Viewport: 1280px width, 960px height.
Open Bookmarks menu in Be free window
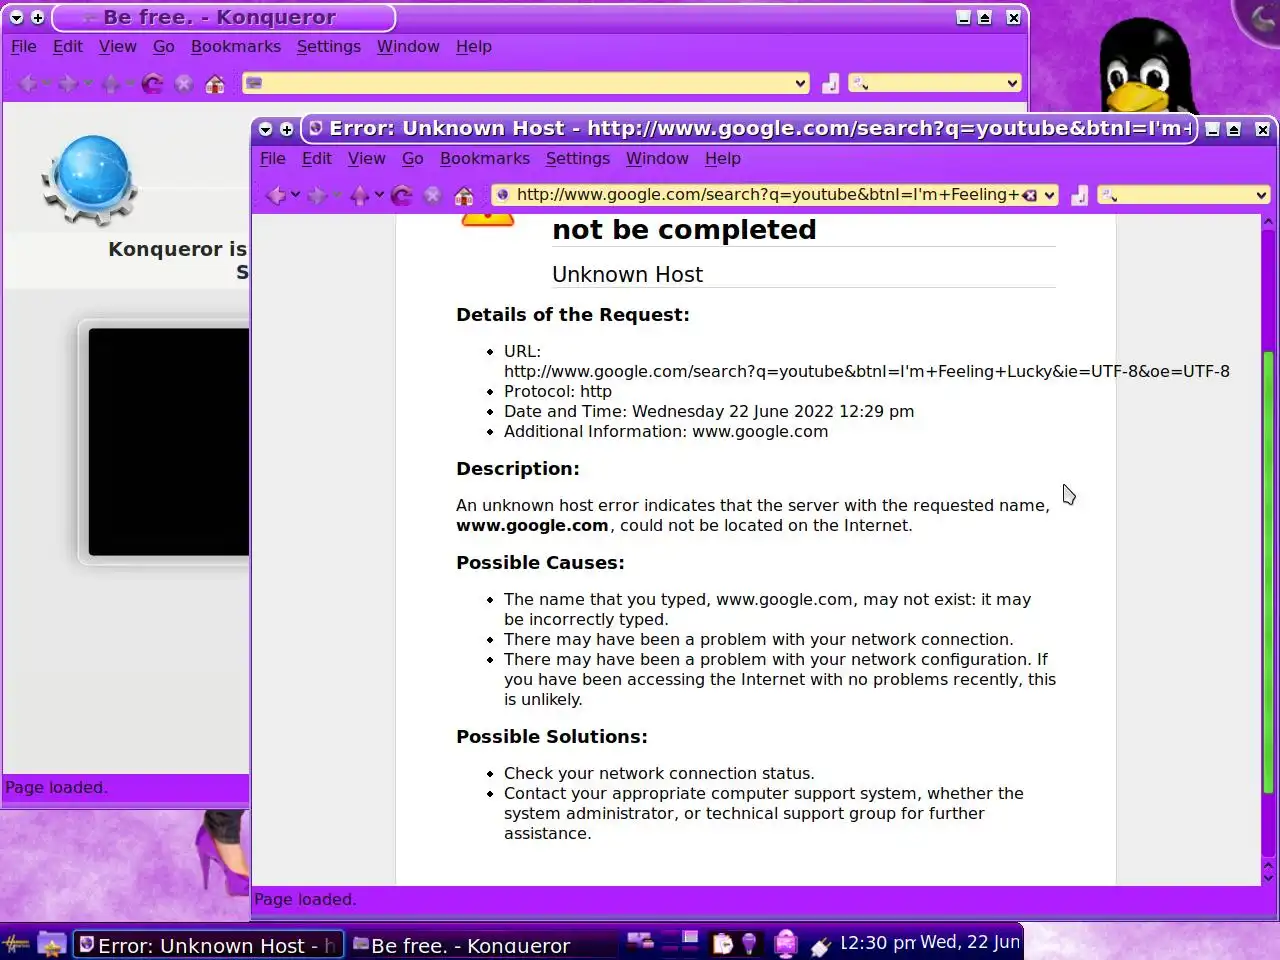click(236, 46)
